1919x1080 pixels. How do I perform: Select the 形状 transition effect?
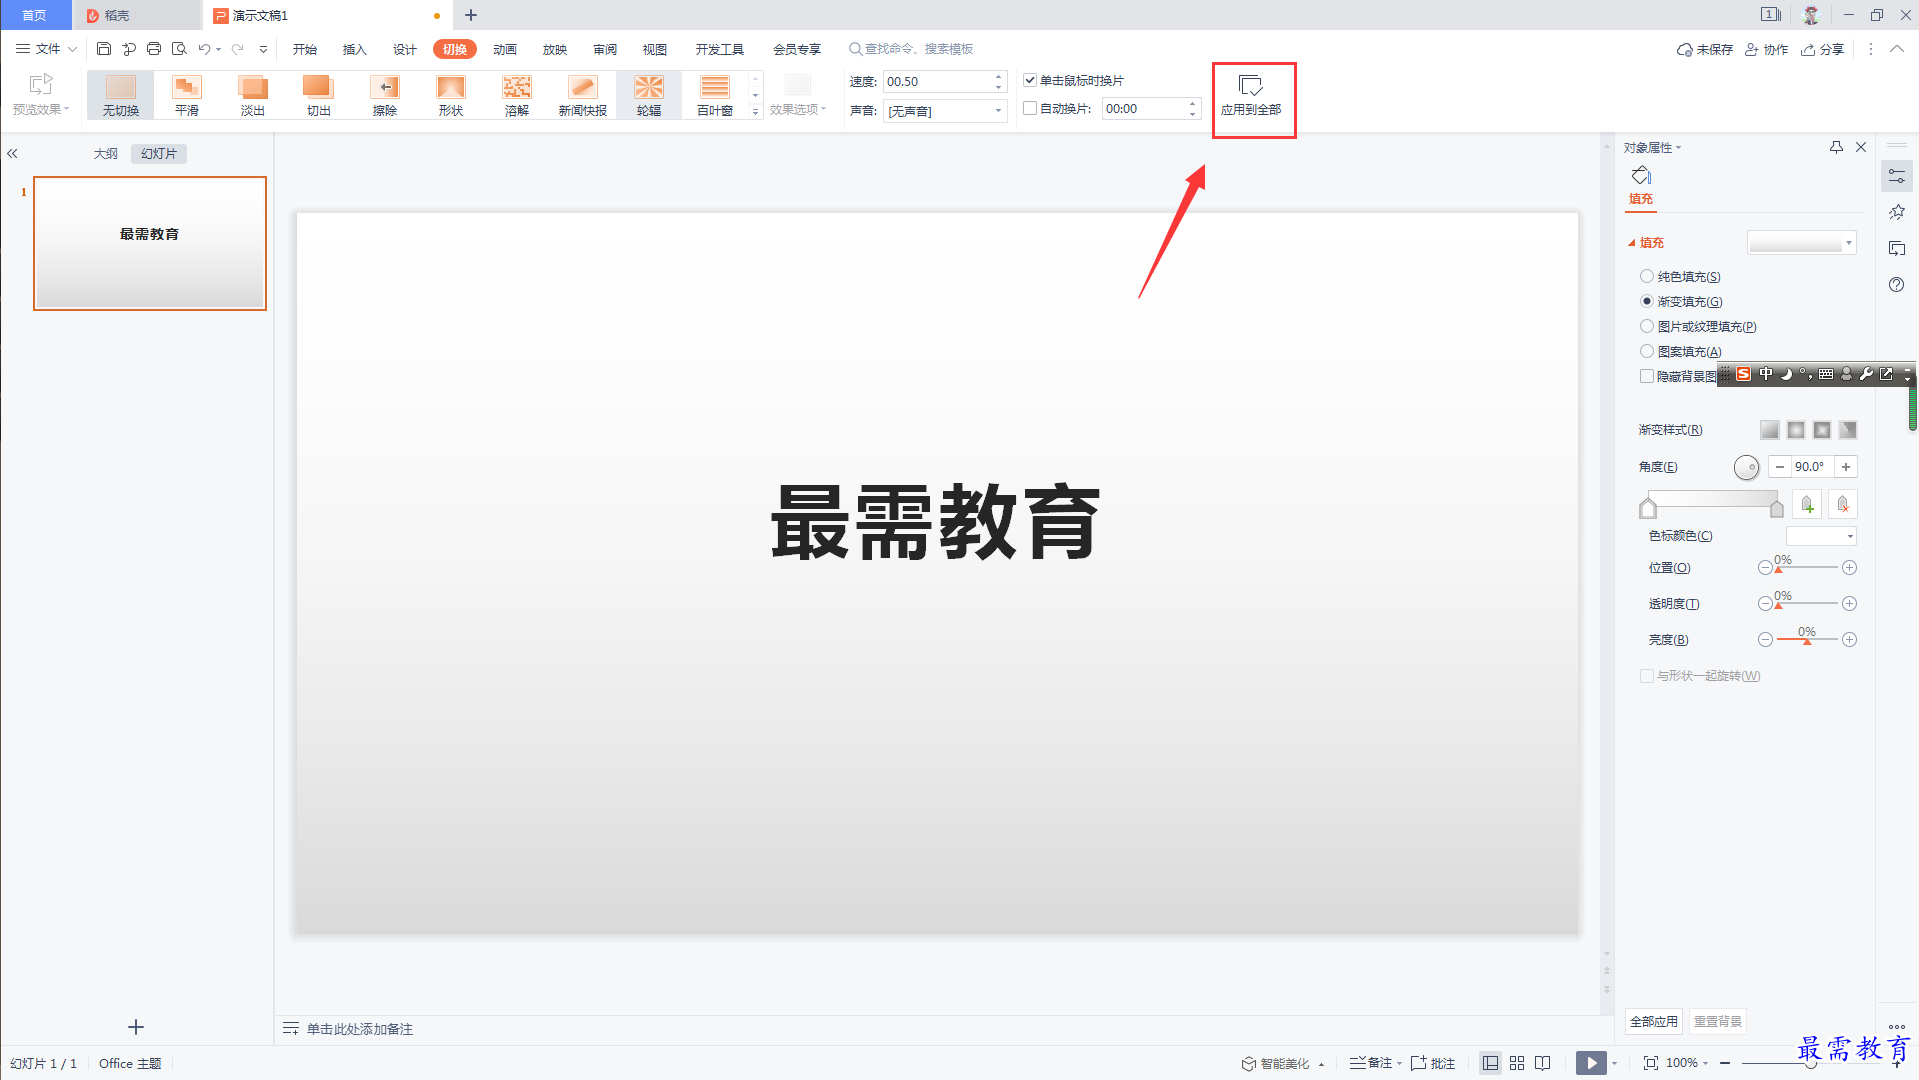[x=451, y=96]
